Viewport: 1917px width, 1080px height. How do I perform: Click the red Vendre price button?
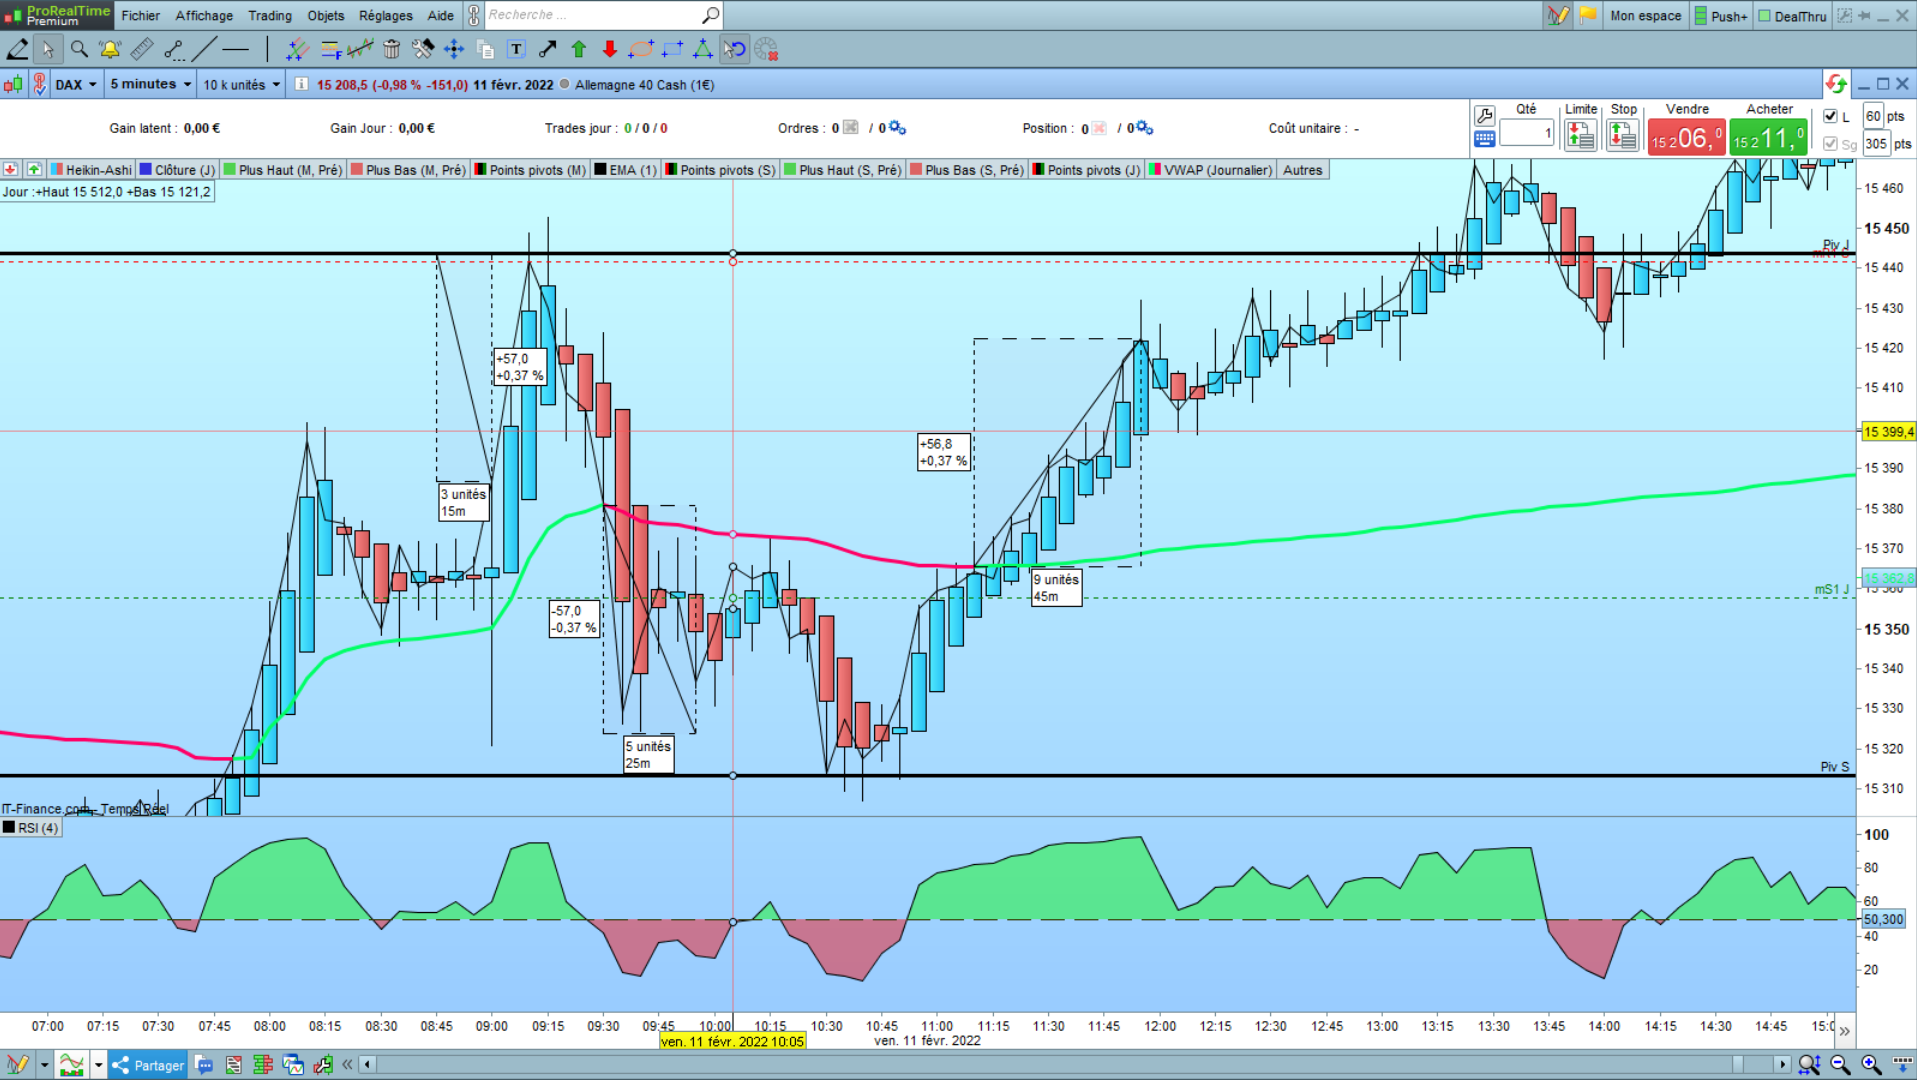pyautogui.click(x=1686, y=137)
